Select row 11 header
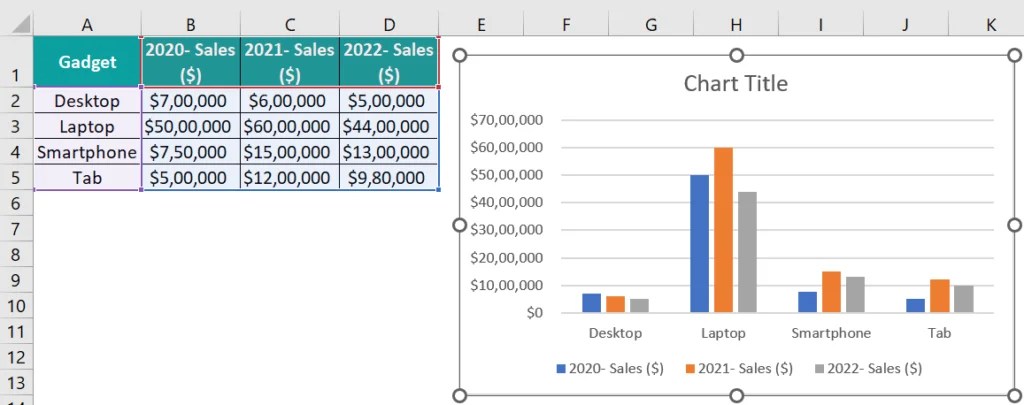Viewport: 1024px width, 405px height. [x=16, y=331]
